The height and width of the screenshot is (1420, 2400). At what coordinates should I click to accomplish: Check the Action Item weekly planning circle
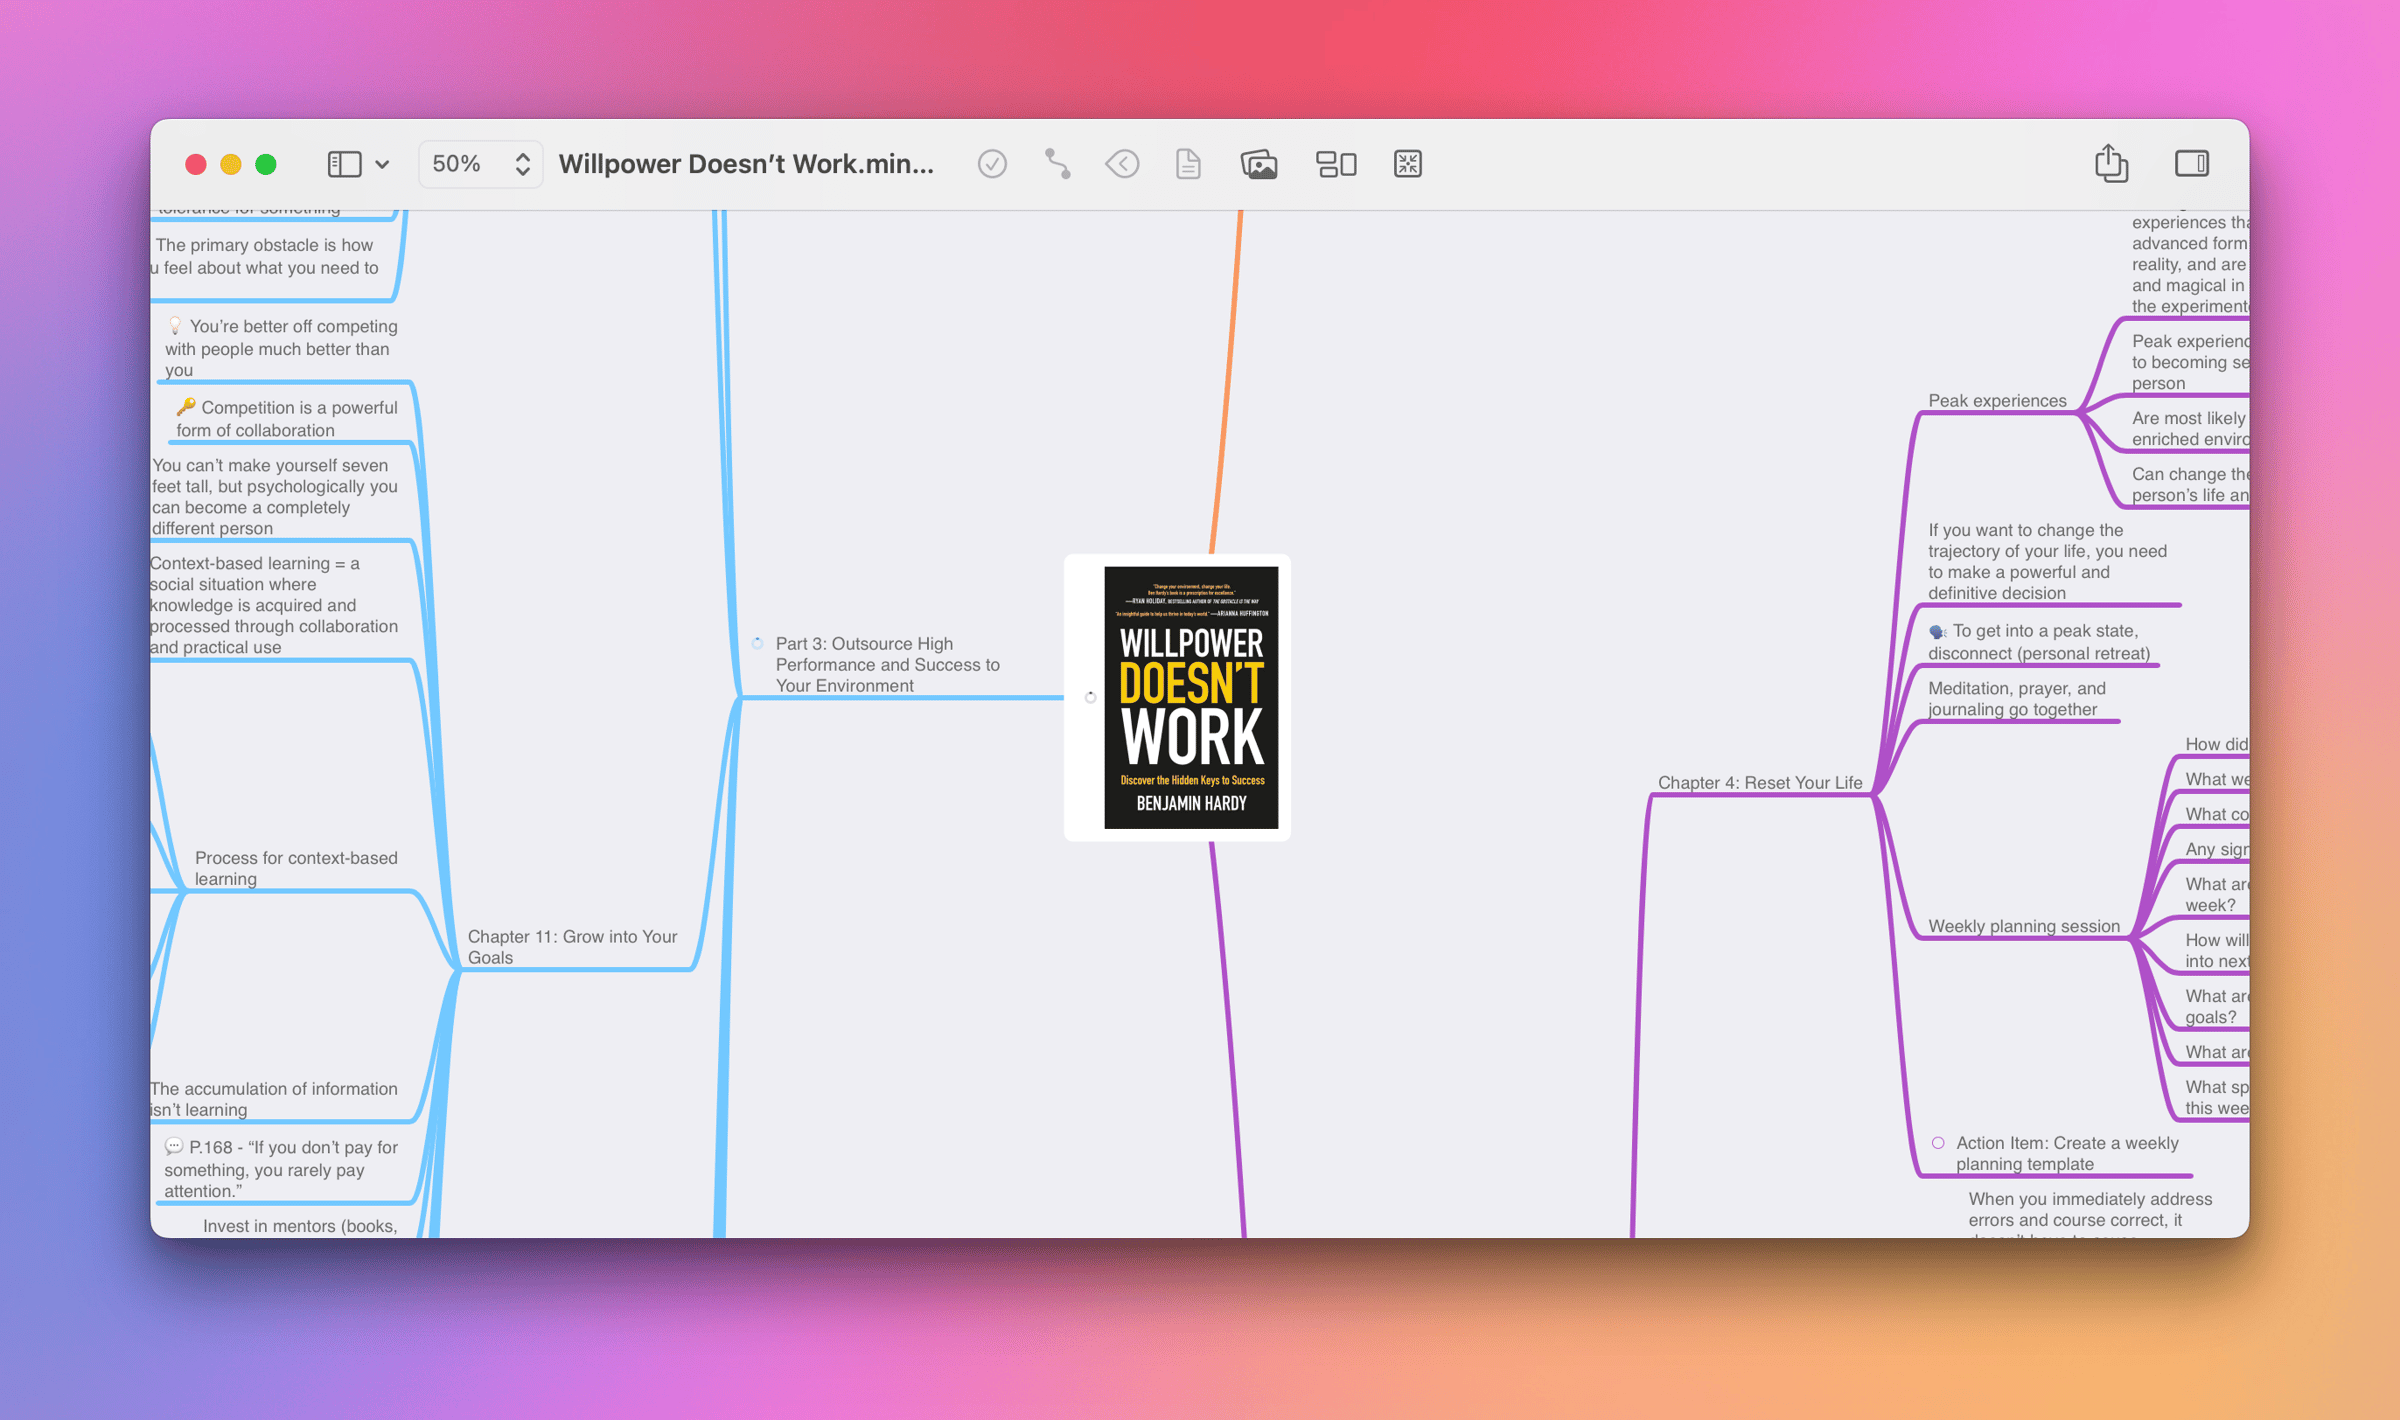click(1938, 1143)
